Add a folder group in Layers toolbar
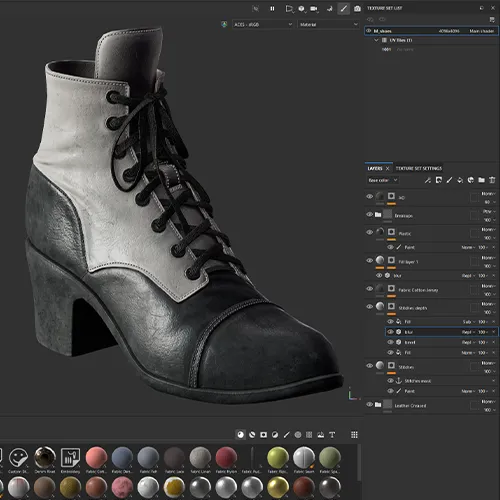This screenshot has height=500, width=500. coord(481,180)
